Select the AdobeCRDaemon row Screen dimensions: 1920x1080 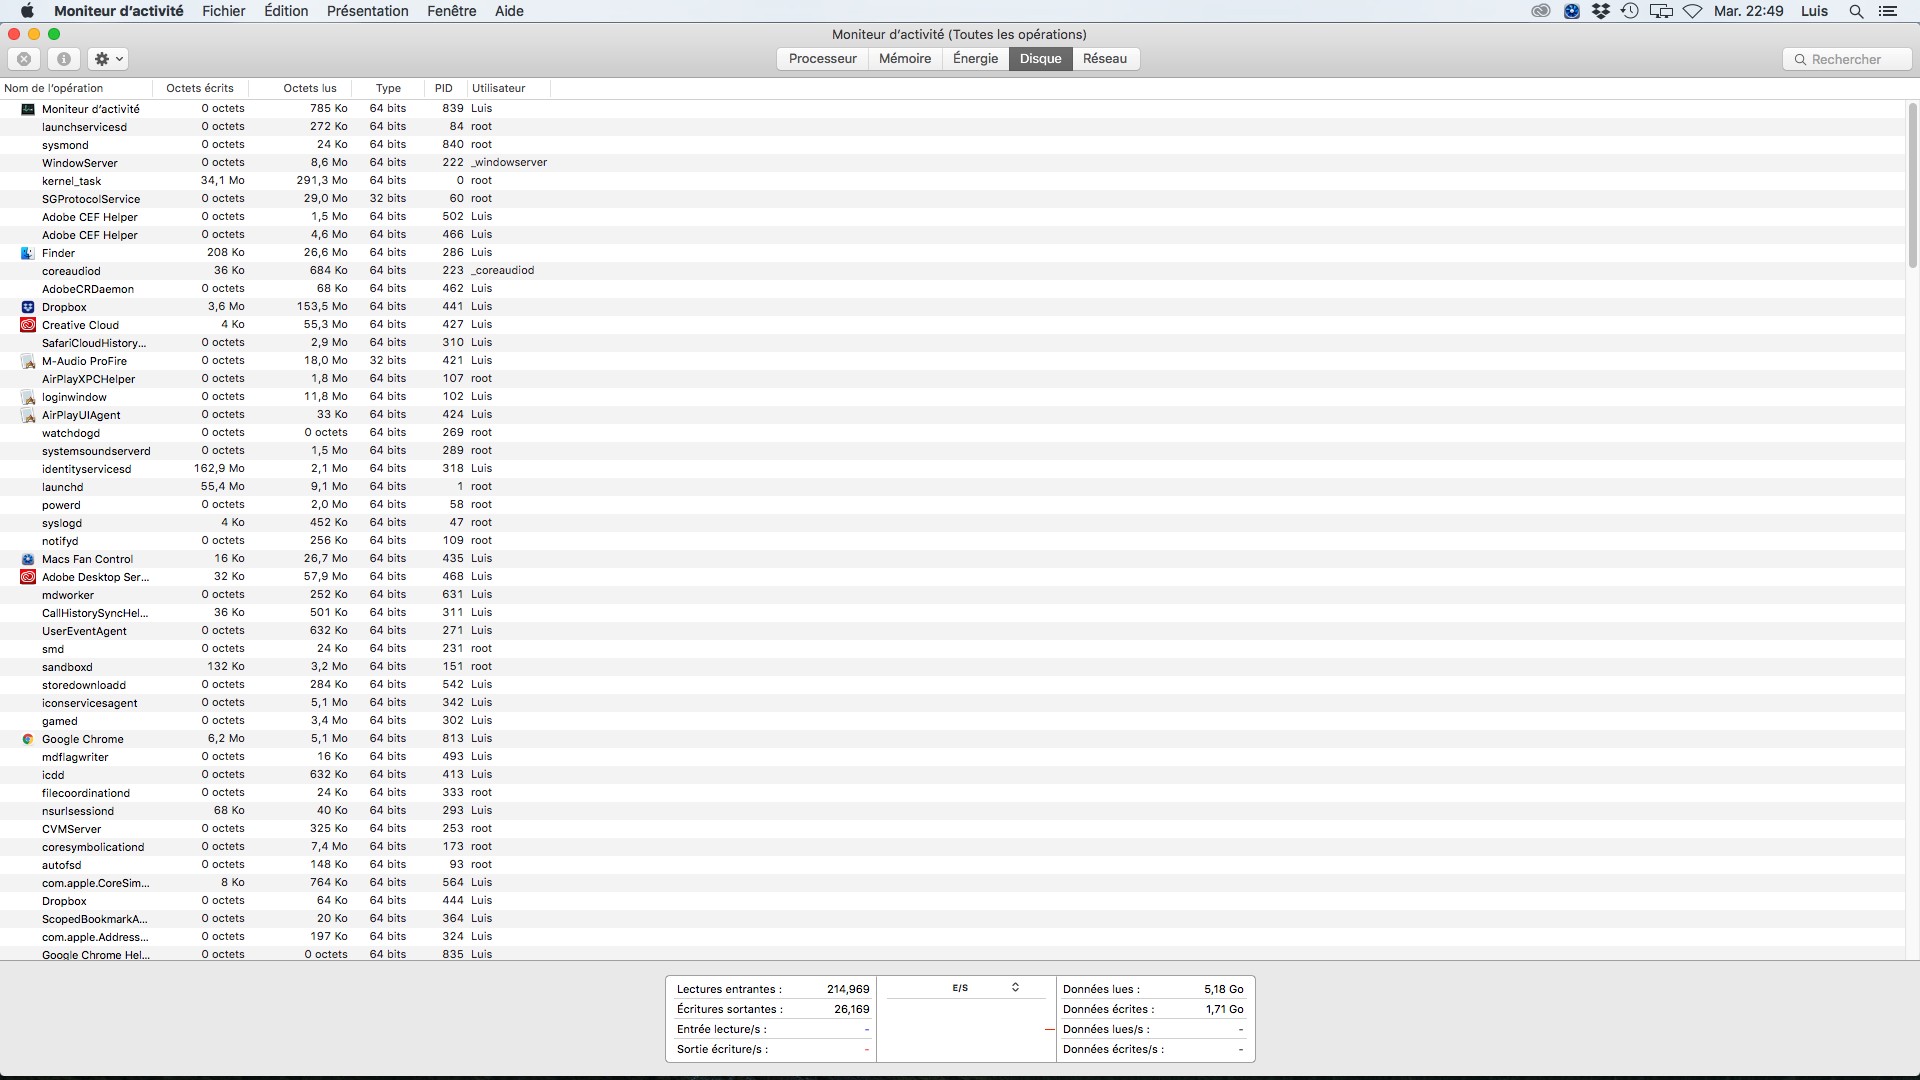tap(952, 289)
